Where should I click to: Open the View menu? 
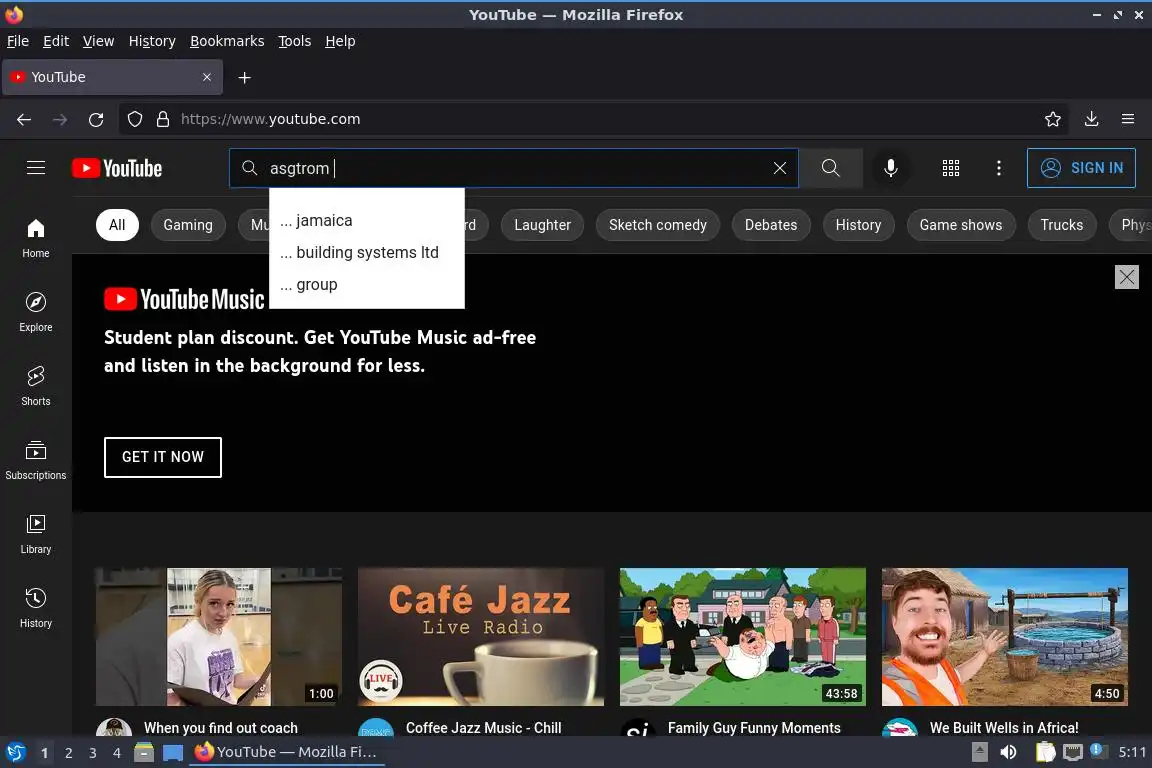point(98,41)
